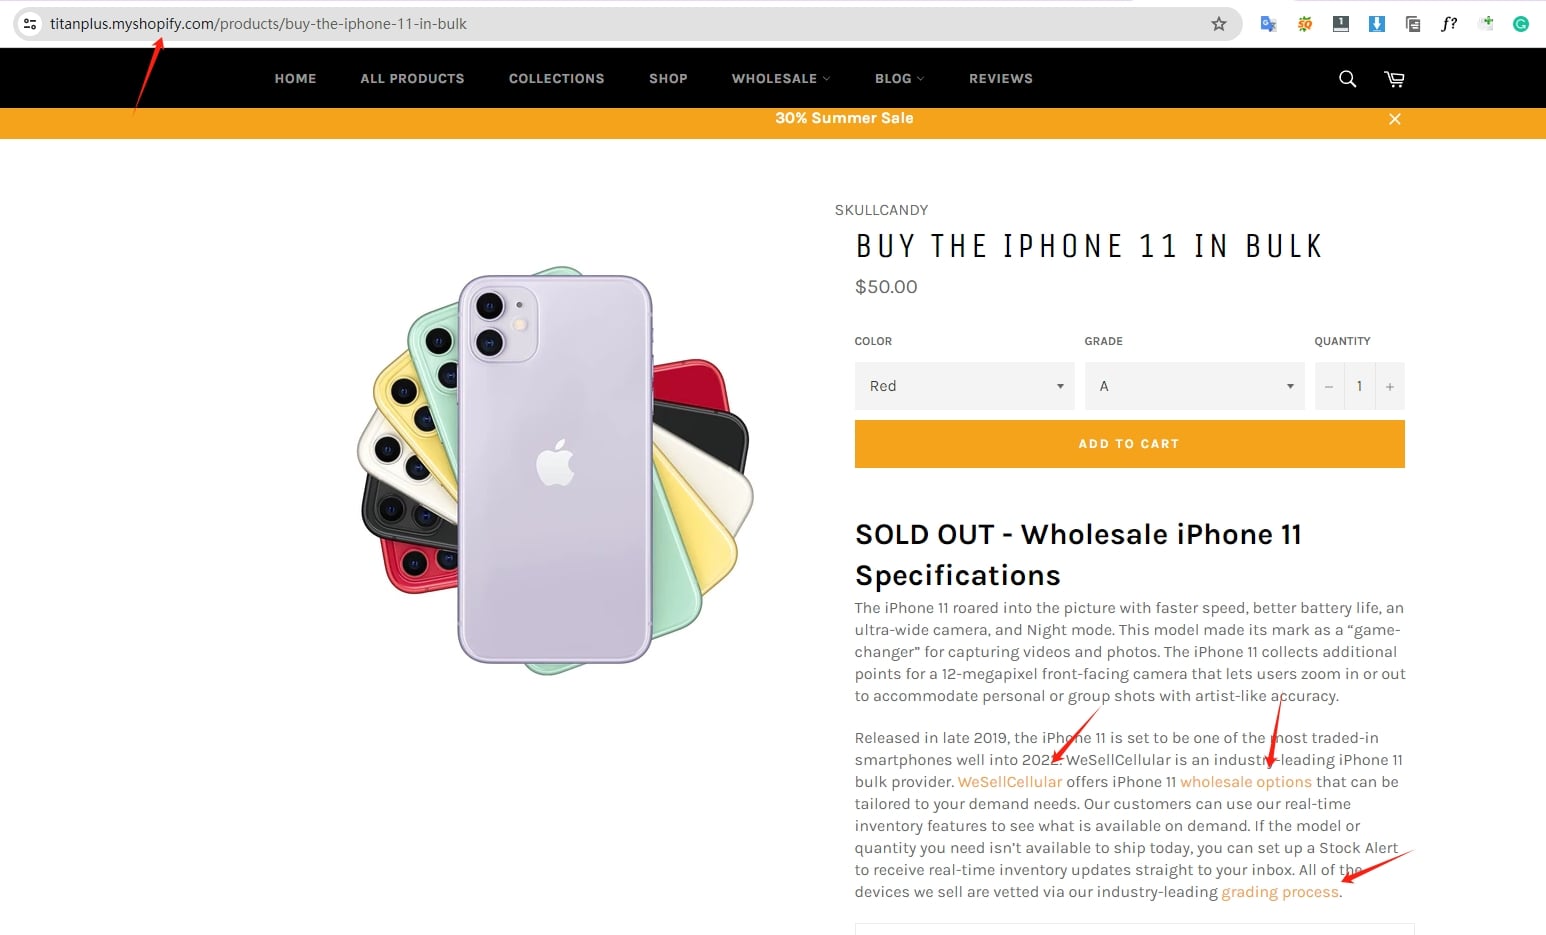This screenshot has width=1546, height=935.
Task: View site information icon in address bar
Action: tap(30, 24)
